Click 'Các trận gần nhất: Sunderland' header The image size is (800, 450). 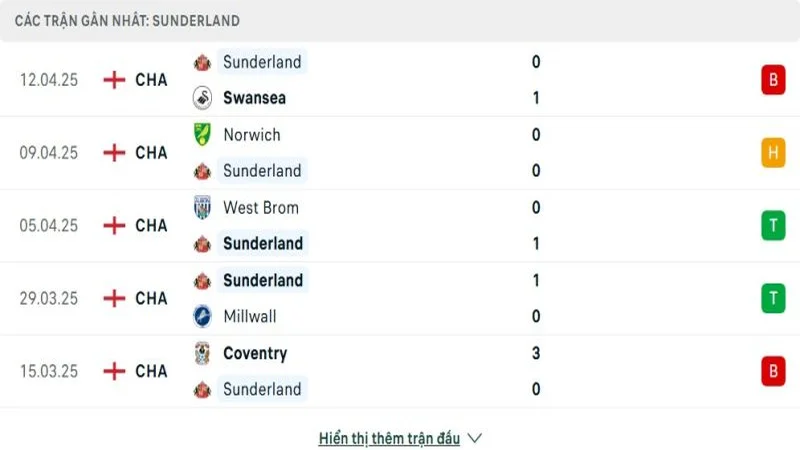[127, 21]
